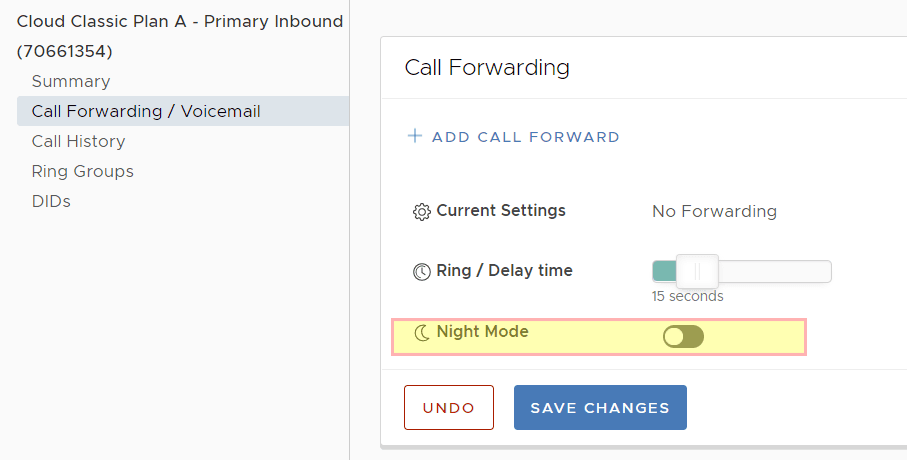907x460 pixels.
Task: Navigate to DIDs
Action: pyautogui.click(x=51, y=201)
